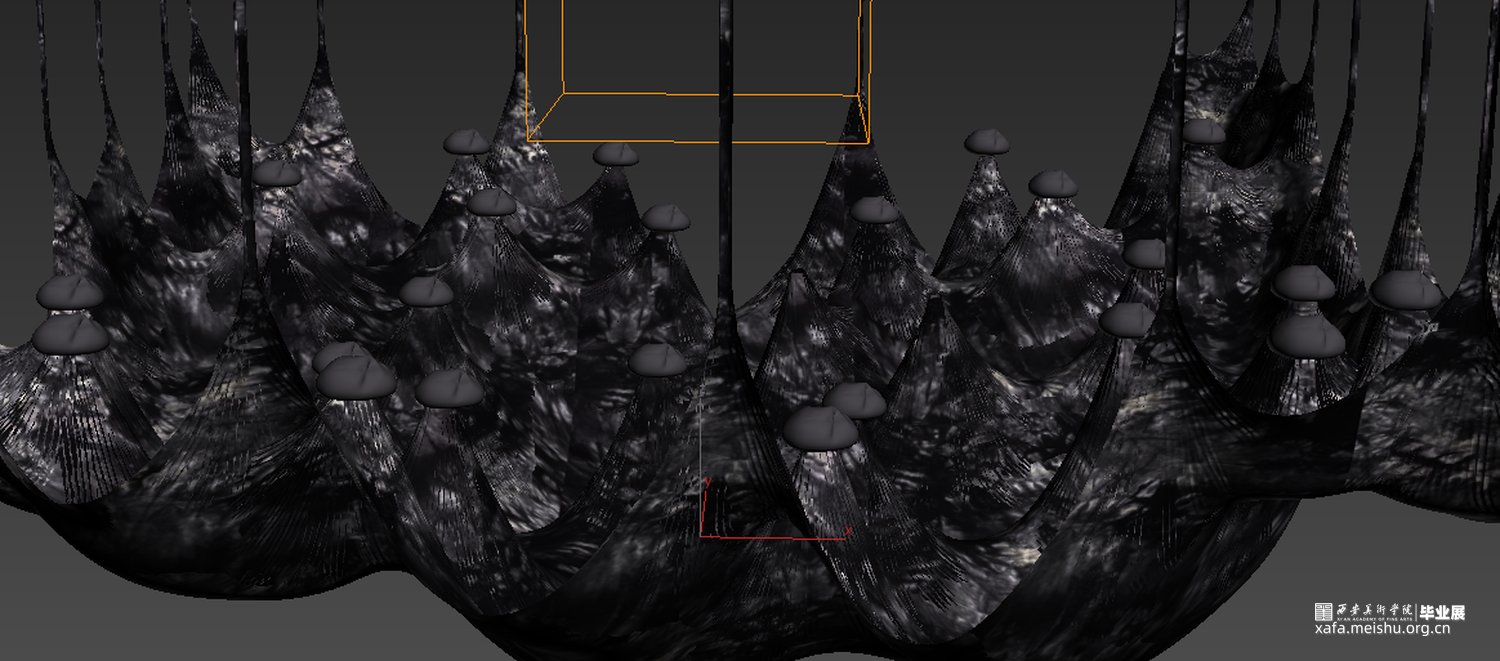Viewport: 1500px width, 661px height.
Task: Click the 毕业展 watermark text
Action: 1442,612
